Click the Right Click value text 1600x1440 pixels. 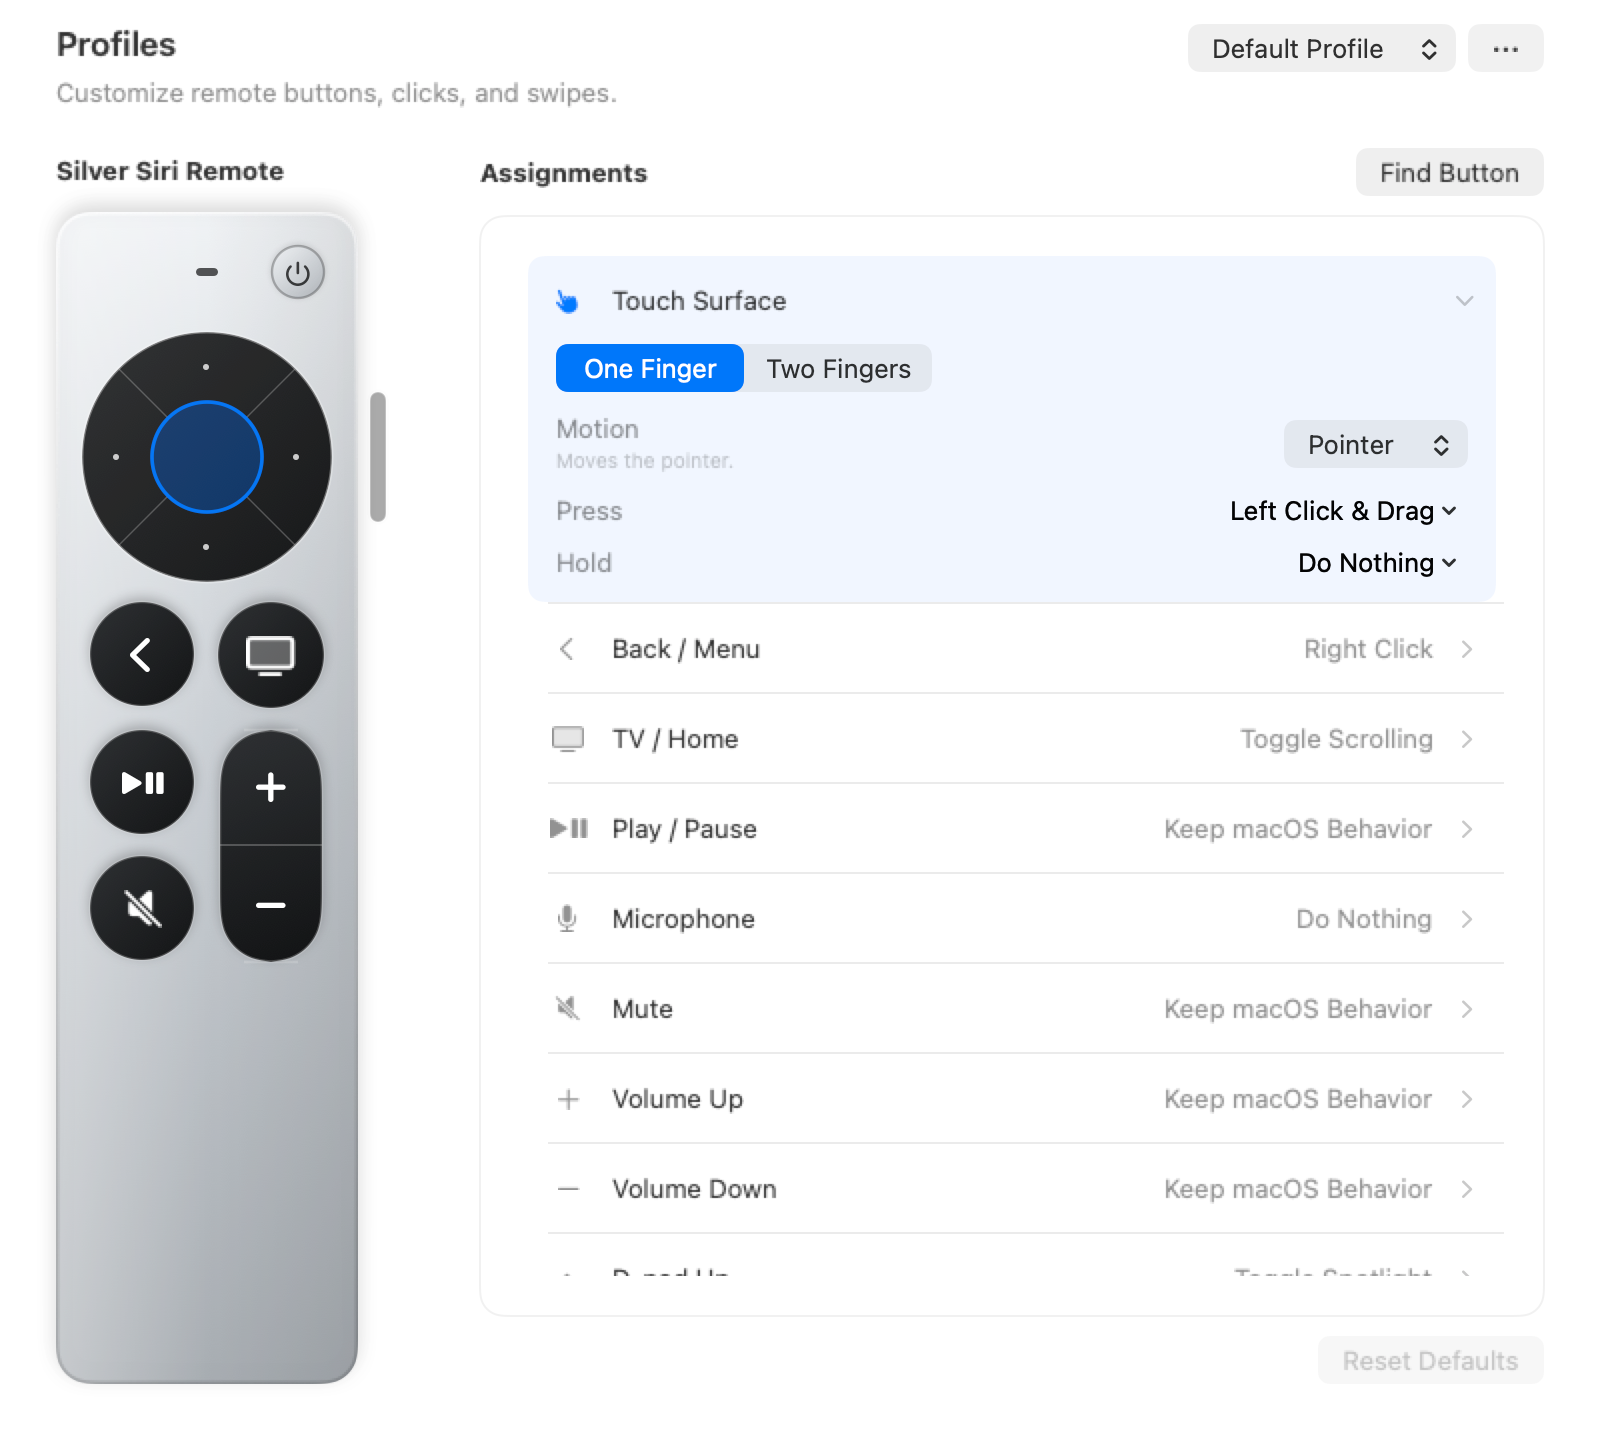(x=1368, y=649)
